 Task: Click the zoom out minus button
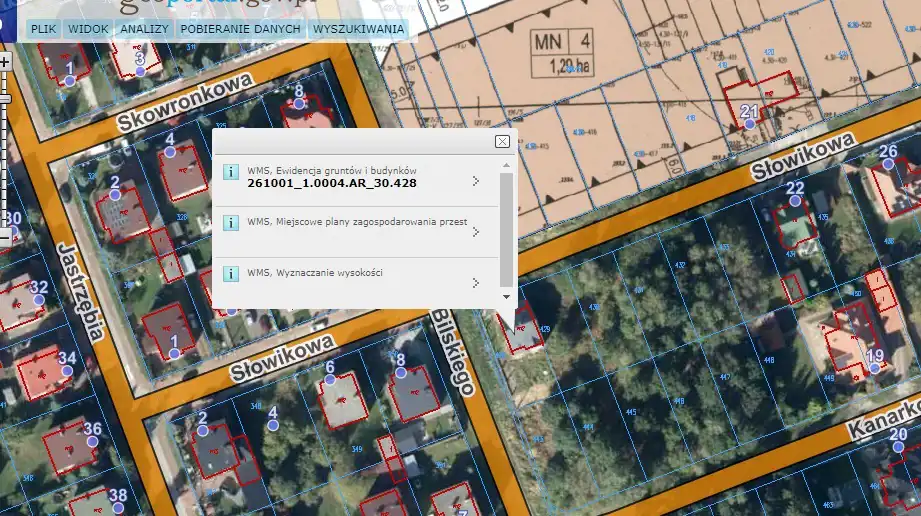point(5,238)
